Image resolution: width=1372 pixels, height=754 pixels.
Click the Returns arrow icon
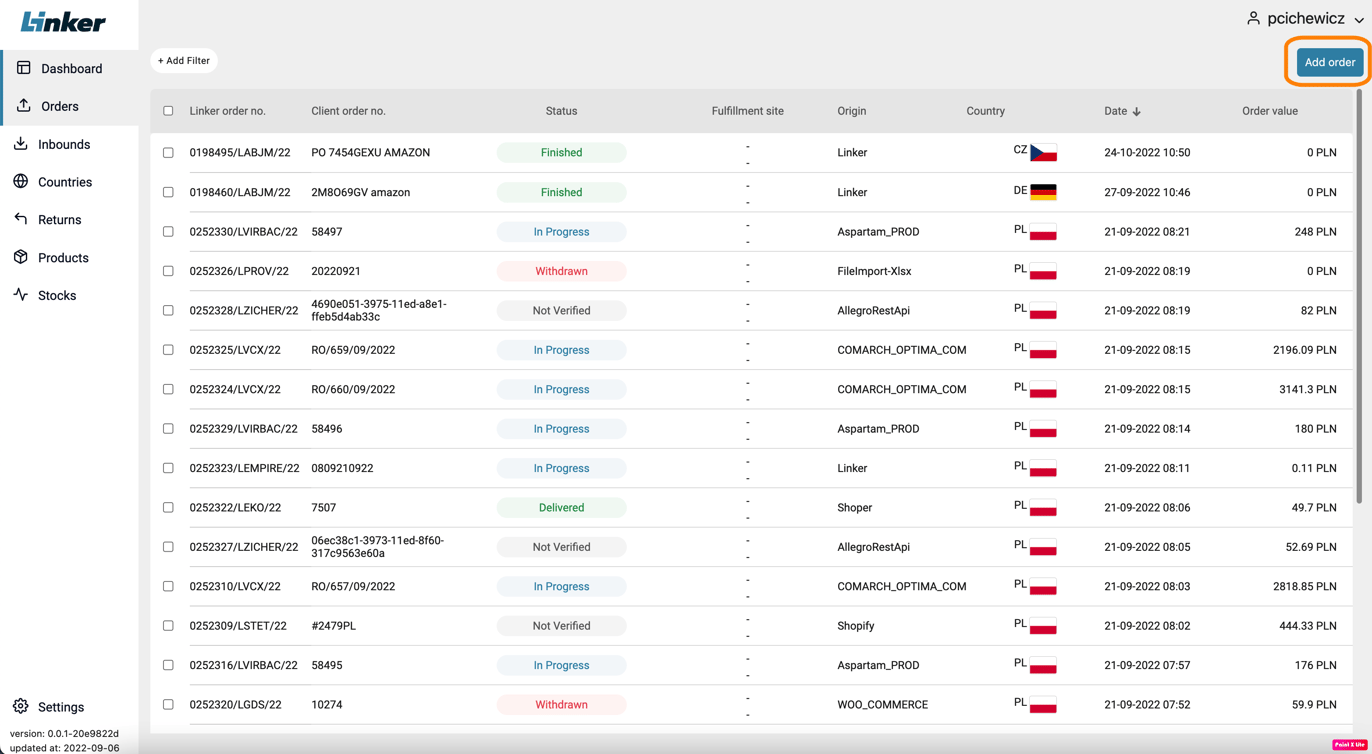coord(21,219)
